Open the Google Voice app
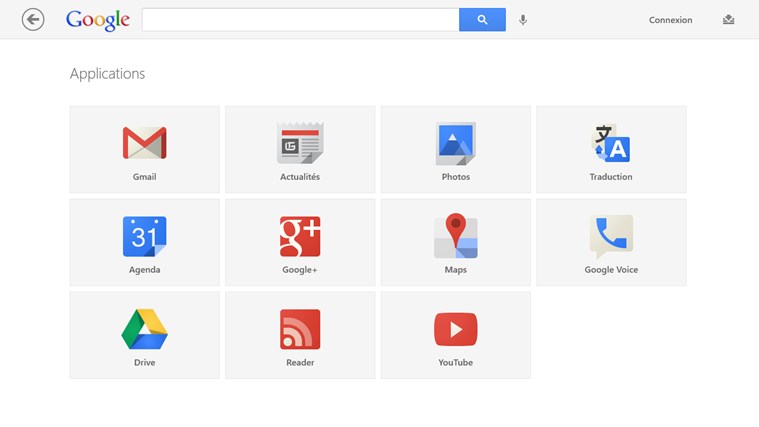The image size is (759, 427). 611,242
